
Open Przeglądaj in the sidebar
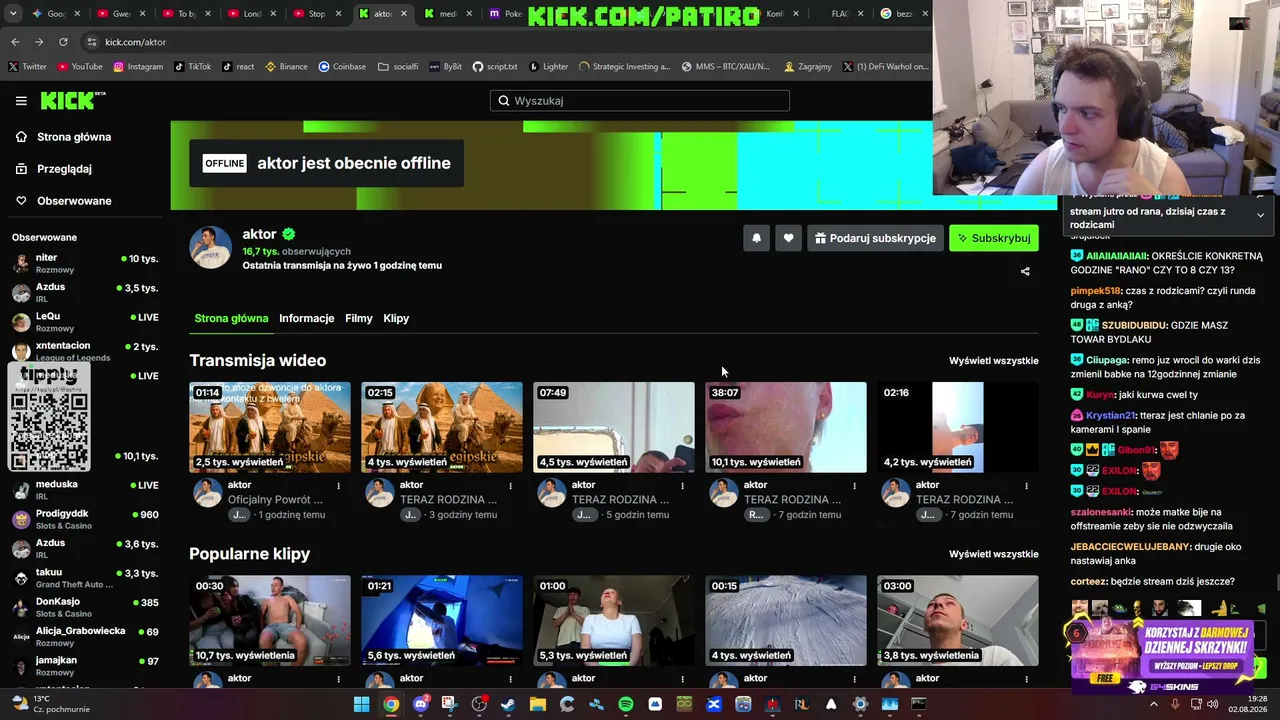coord(64,169)
